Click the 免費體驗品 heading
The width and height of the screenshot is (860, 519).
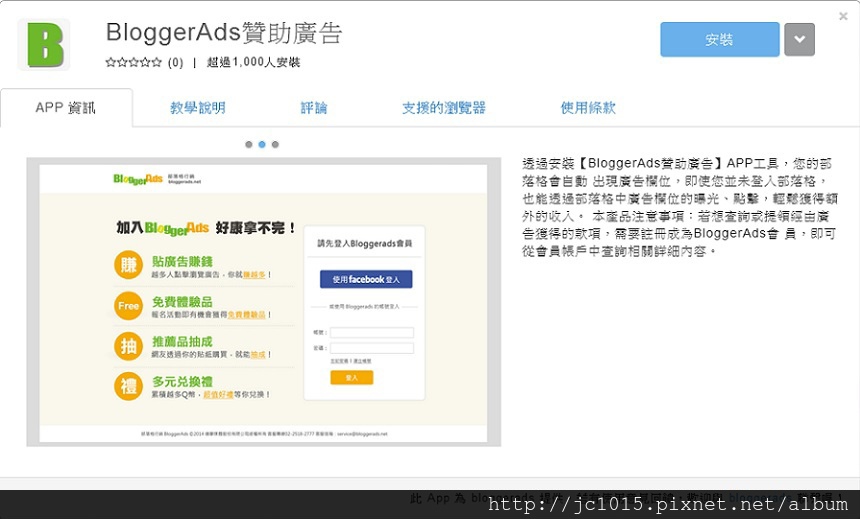(x=182, y=302)
